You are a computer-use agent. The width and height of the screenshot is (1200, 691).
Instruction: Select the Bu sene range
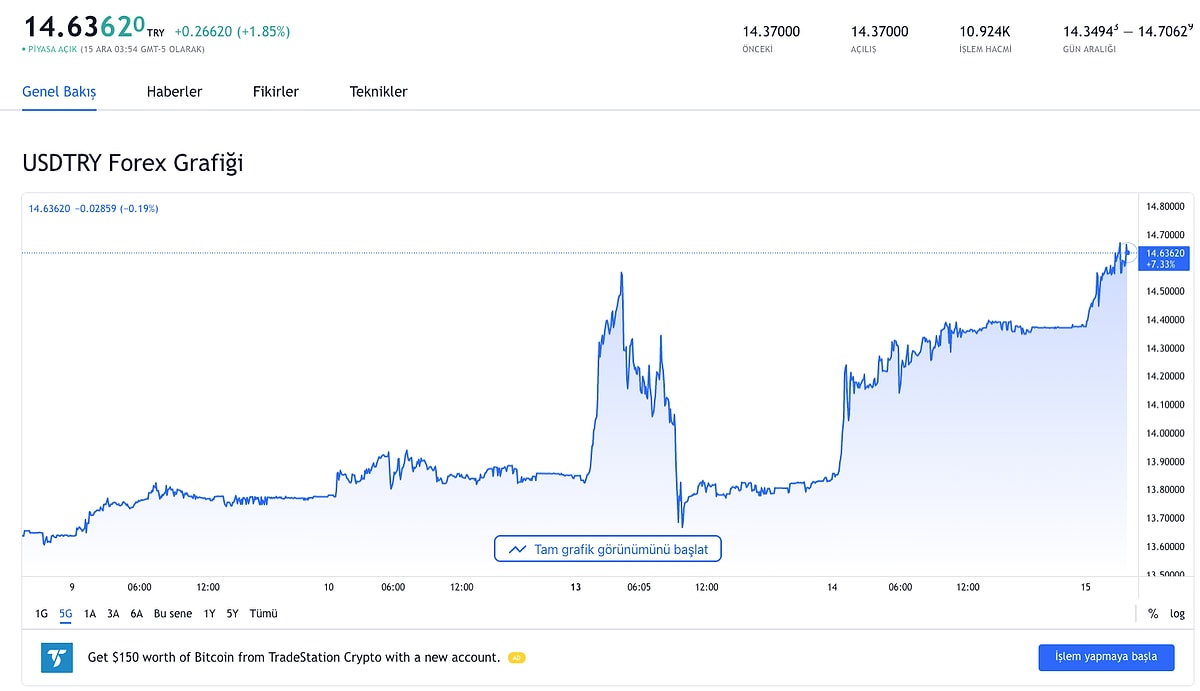click(173, 614)
